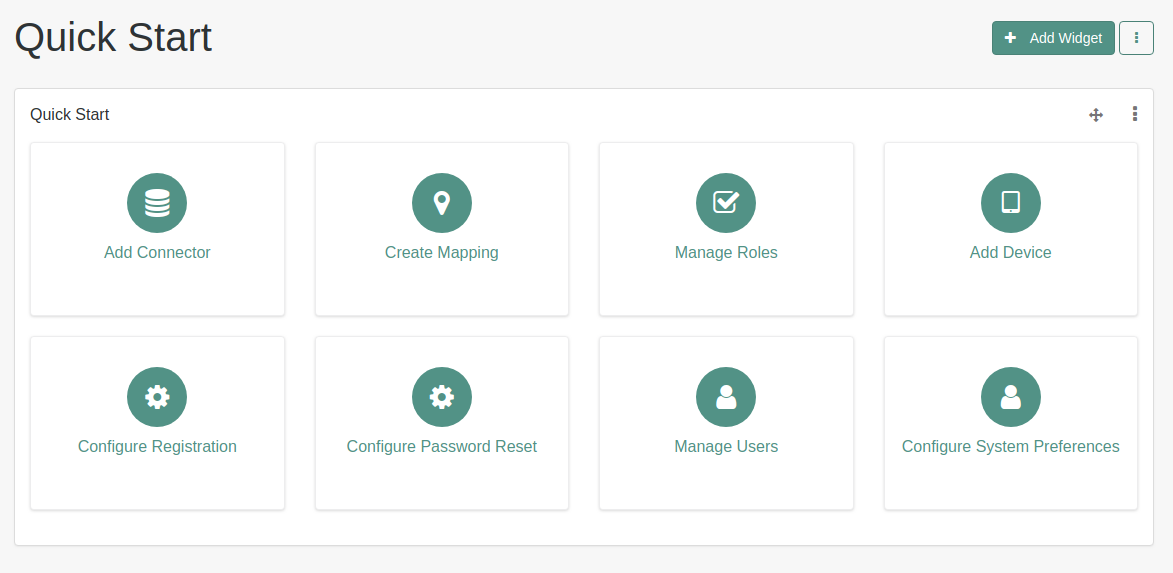This screenshot has height=573, width=1173.
Task: Open the Configure System Preferences link
Action: tap(1011, 447)
